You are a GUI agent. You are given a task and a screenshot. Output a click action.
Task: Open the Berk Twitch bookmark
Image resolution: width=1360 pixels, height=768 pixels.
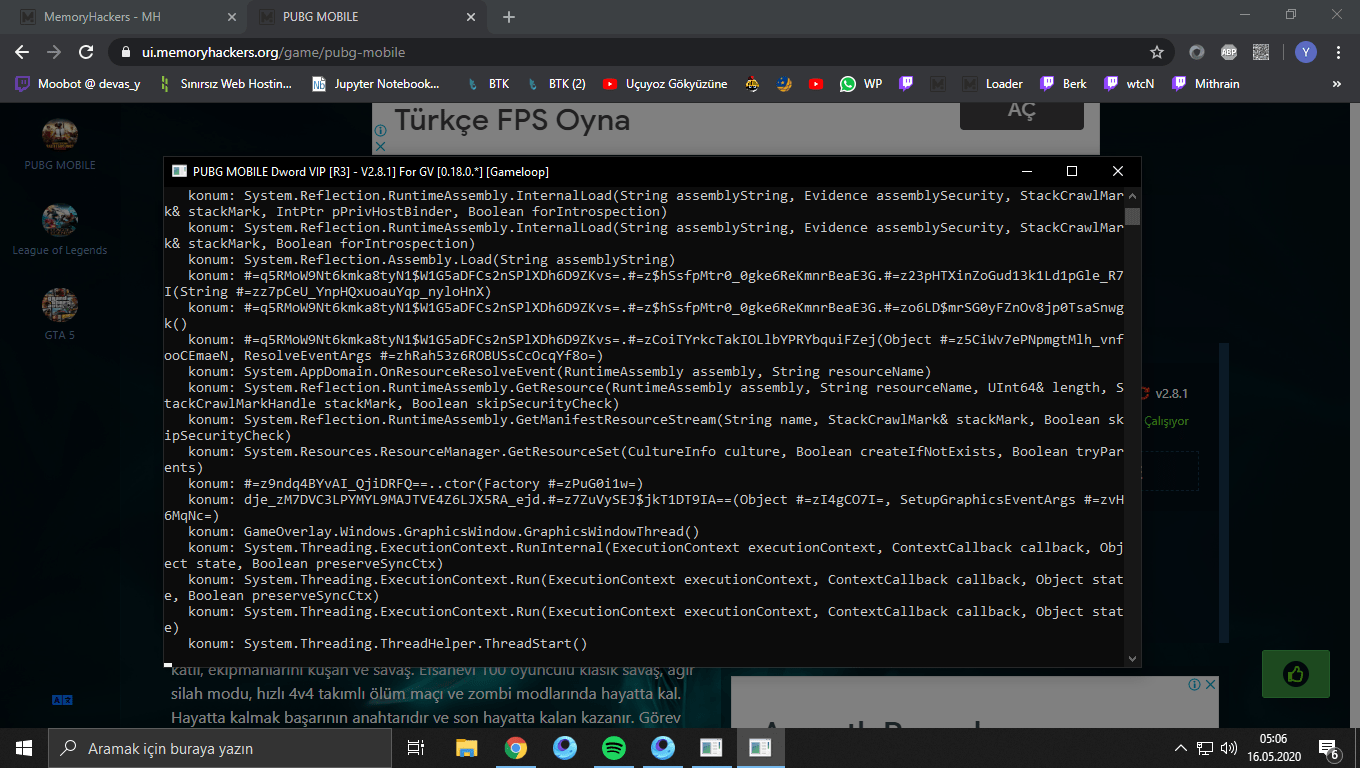click(x=1063, y=84)
